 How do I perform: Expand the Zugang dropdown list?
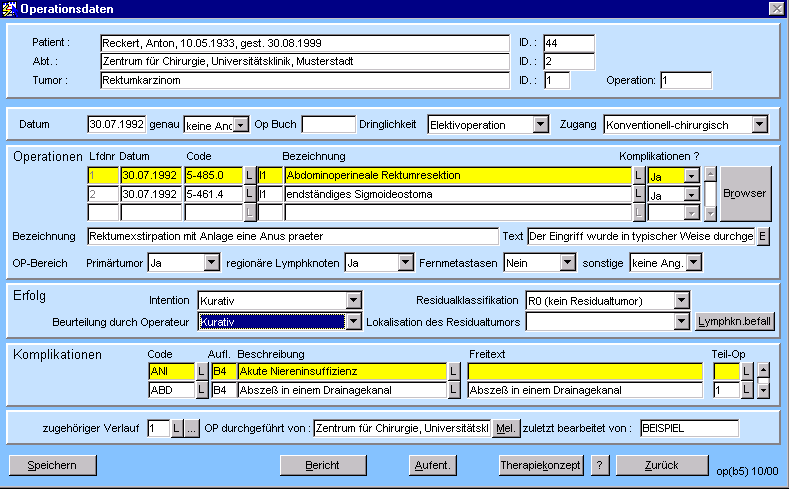click(x=759, y=125)
